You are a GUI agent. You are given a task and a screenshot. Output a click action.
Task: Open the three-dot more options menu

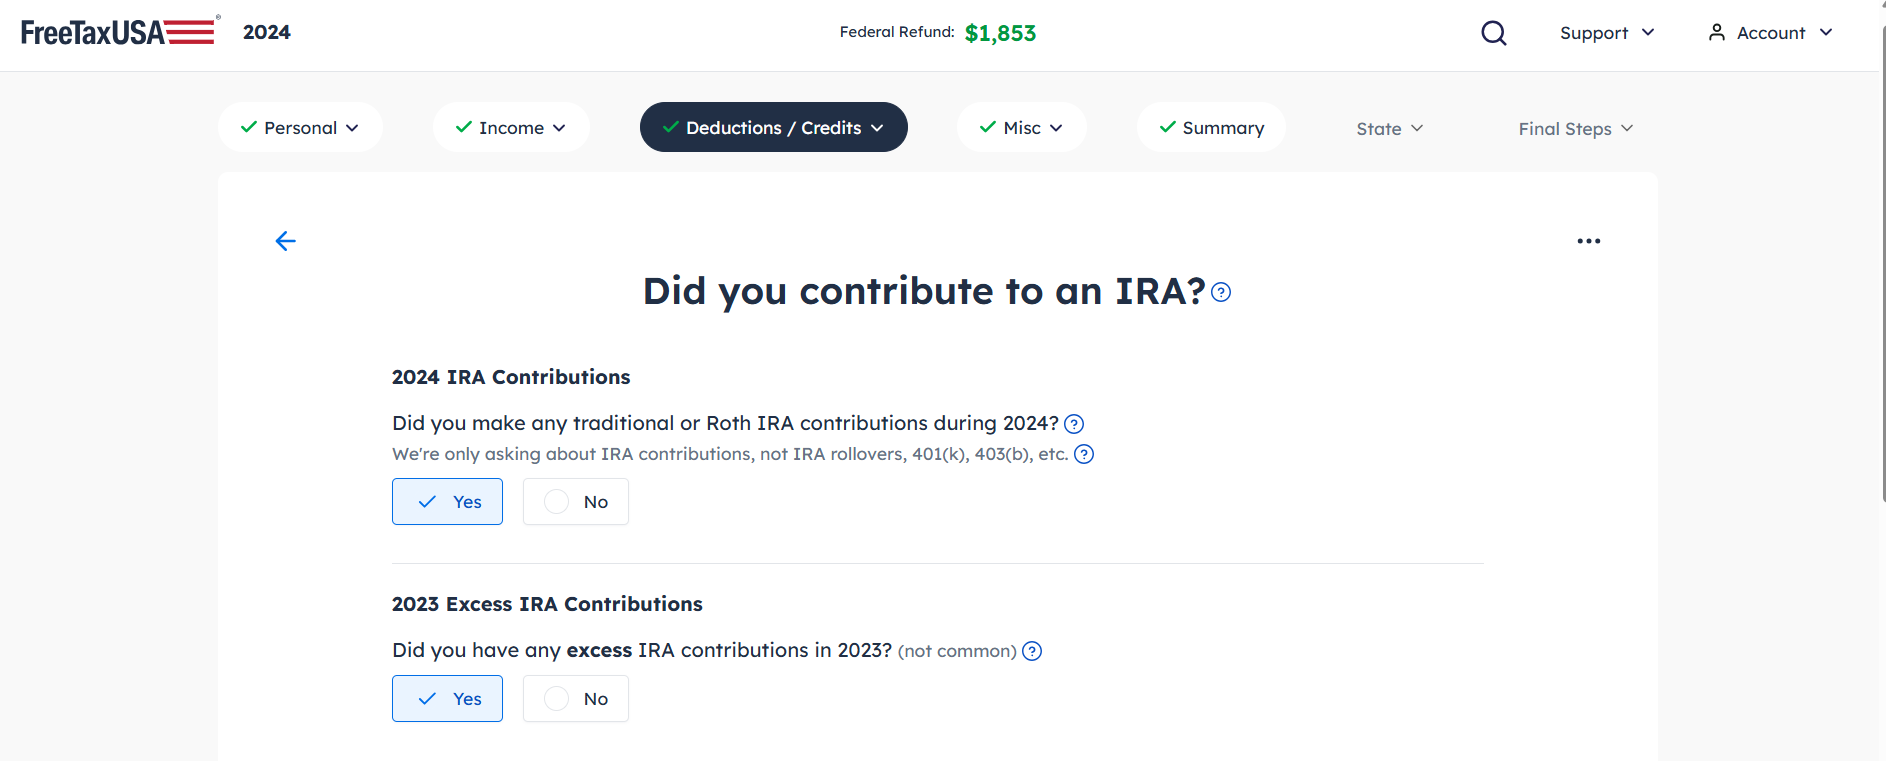tap(1588, 241)
